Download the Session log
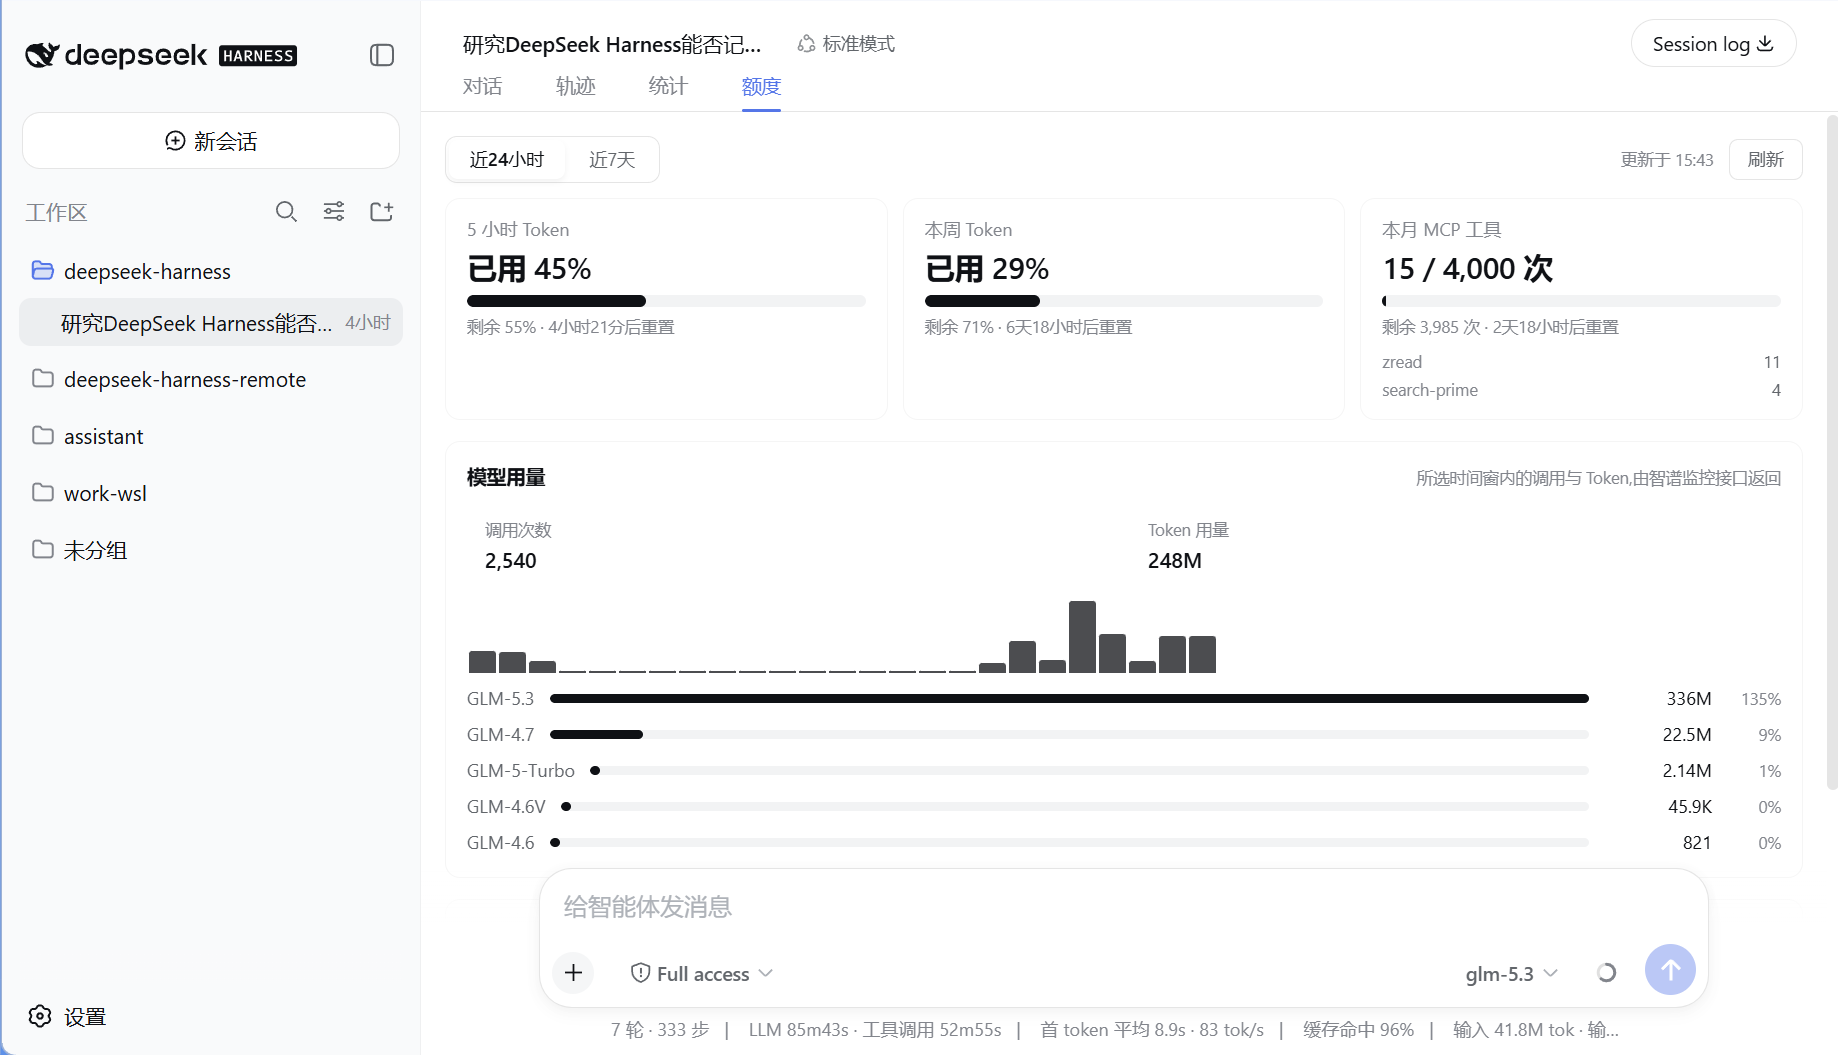The width and height of the screenshot is (1838, 1055). click(x=1713, y=44)
